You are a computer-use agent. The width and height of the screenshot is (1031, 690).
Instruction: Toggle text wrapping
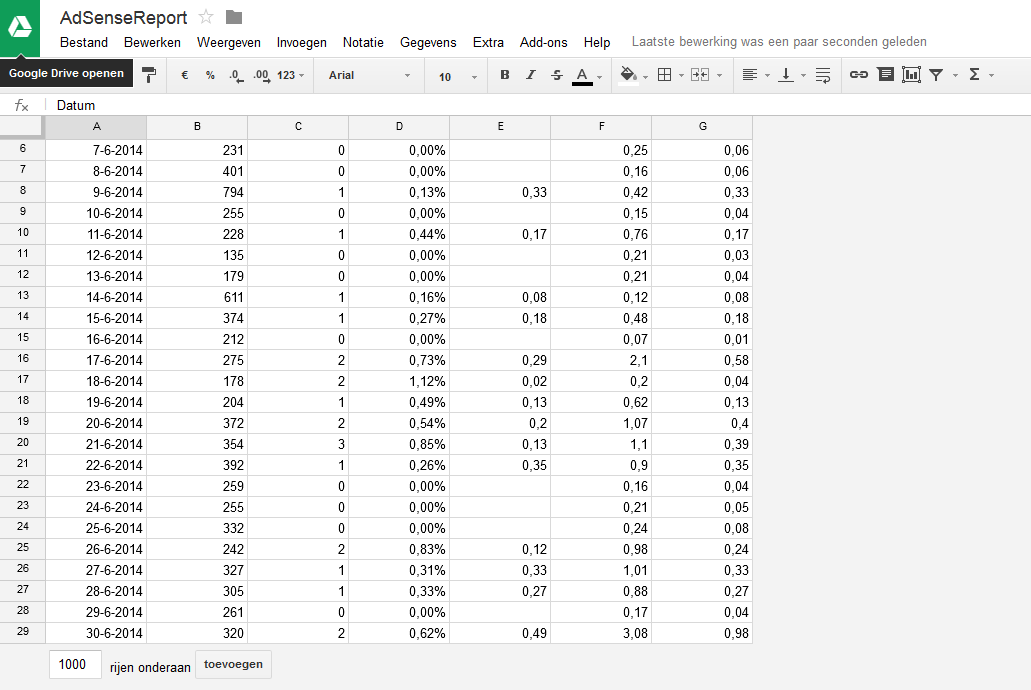tap(823, 75)
